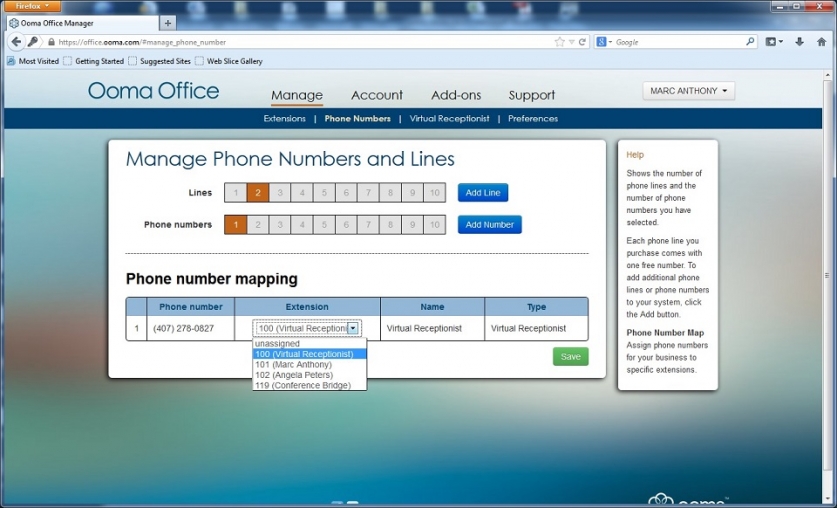
Task: Open the Web Slice Gallery bookmark
Action: pos(229,61)
